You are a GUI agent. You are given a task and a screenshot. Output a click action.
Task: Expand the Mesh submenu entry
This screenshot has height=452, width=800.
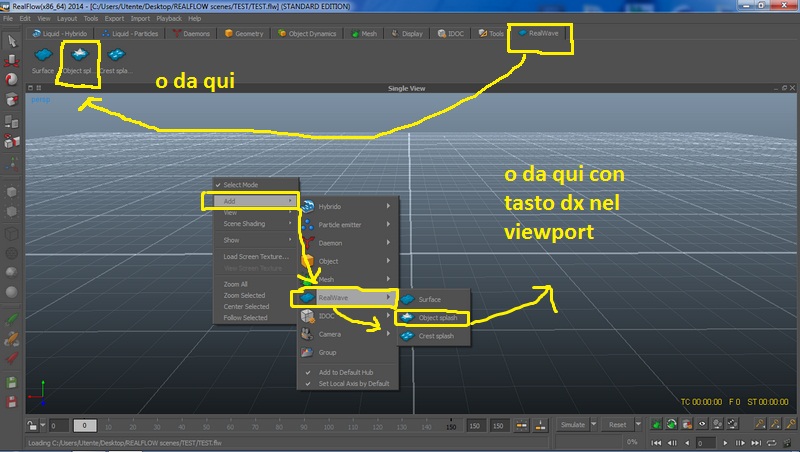click(348, 279)
